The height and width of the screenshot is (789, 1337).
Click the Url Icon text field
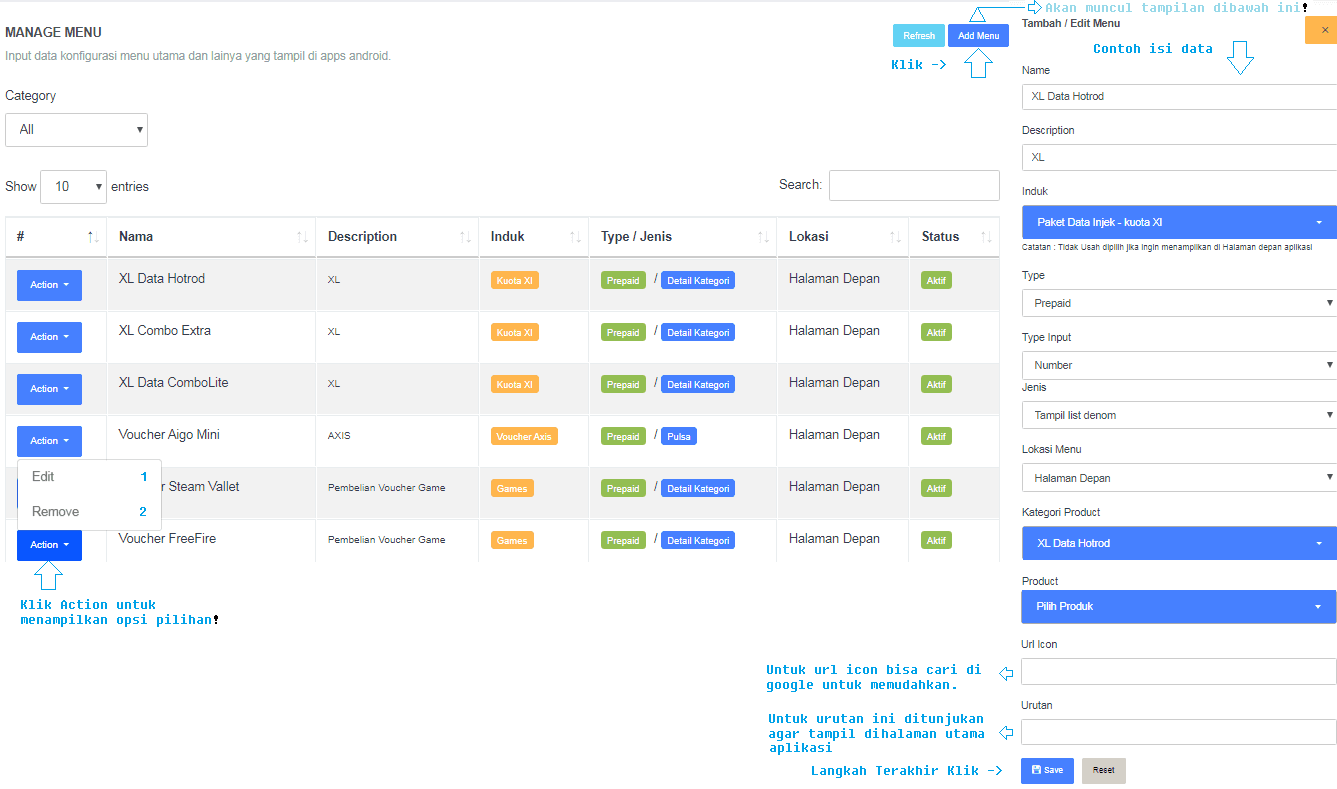(x=1178, y=671)
